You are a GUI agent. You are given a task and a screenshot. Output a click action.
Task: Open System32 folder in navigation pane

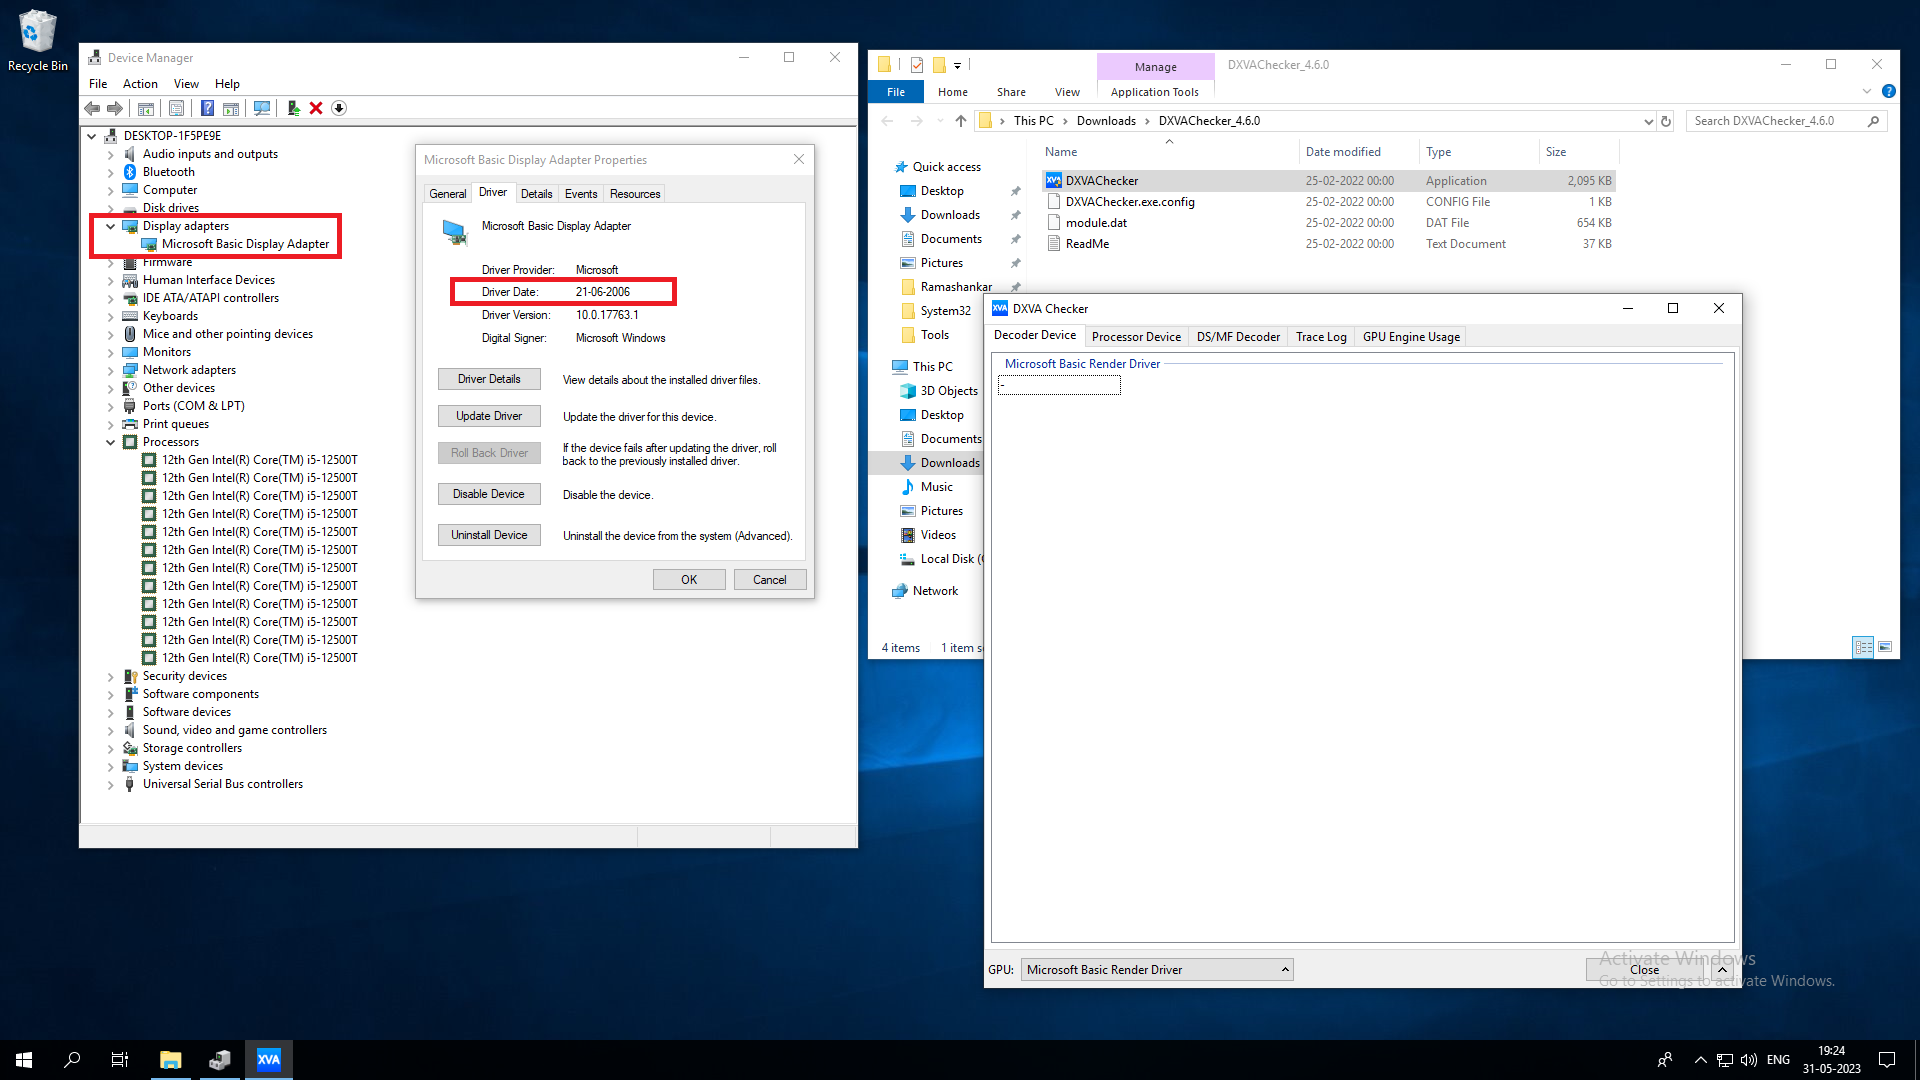[x=945, y=311]
